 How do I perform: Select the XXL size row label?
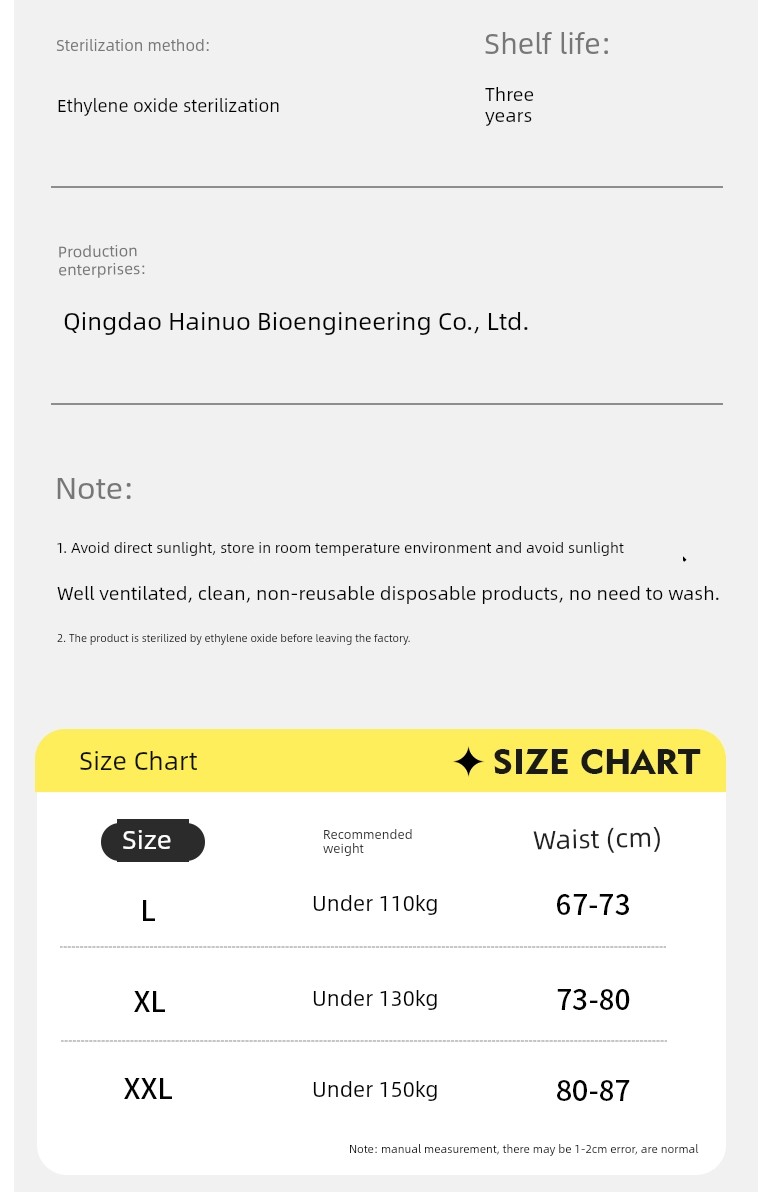click(x=148, y=1089)
